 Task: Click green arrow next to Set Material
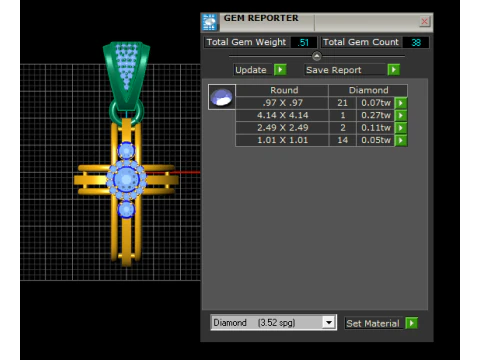411,323
